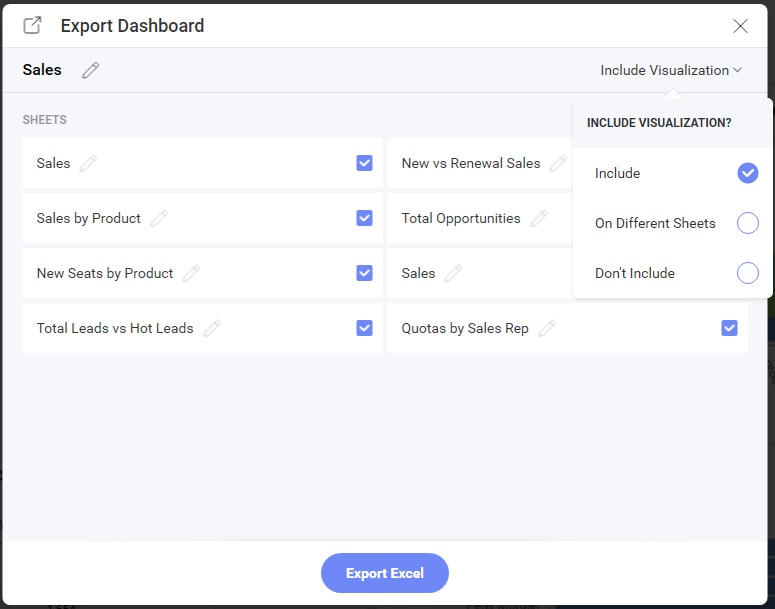
Task: Edit the Sales by Product sheet name
Action: point(159,218)
